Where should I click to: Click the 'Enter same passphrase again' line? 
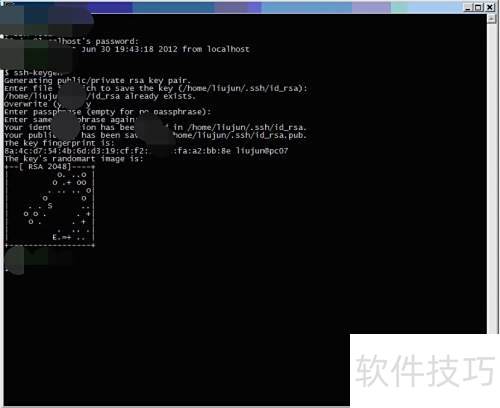(69, 120)
